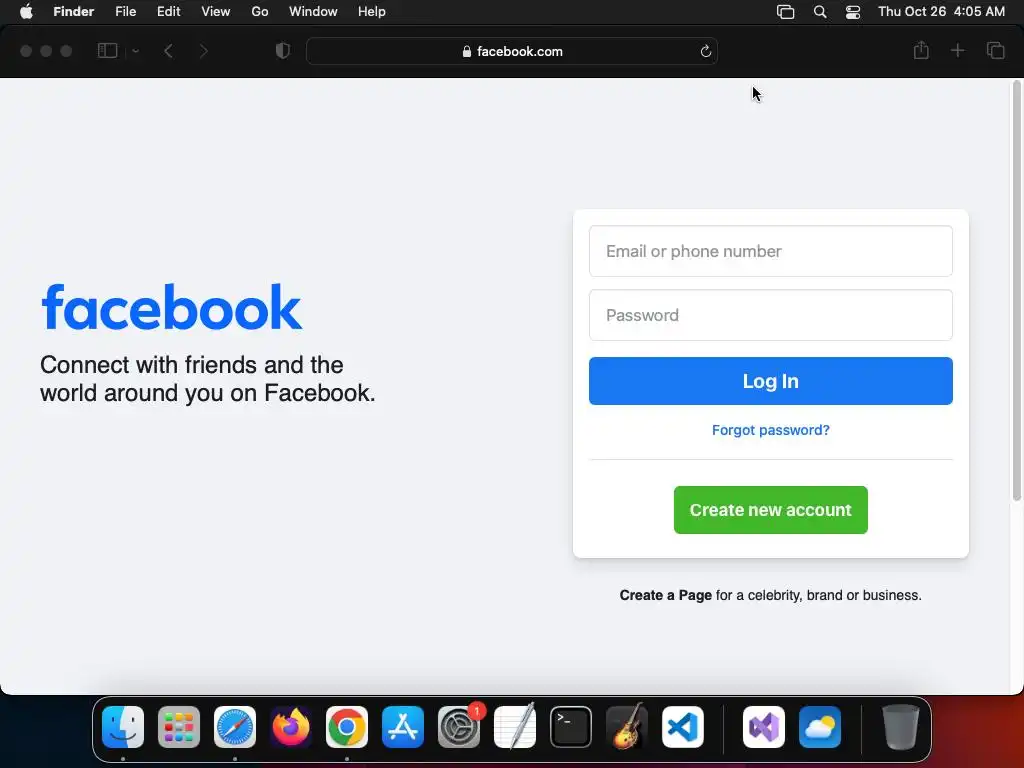
Task: Open the Window menu
Action: (x=313, y=12)
